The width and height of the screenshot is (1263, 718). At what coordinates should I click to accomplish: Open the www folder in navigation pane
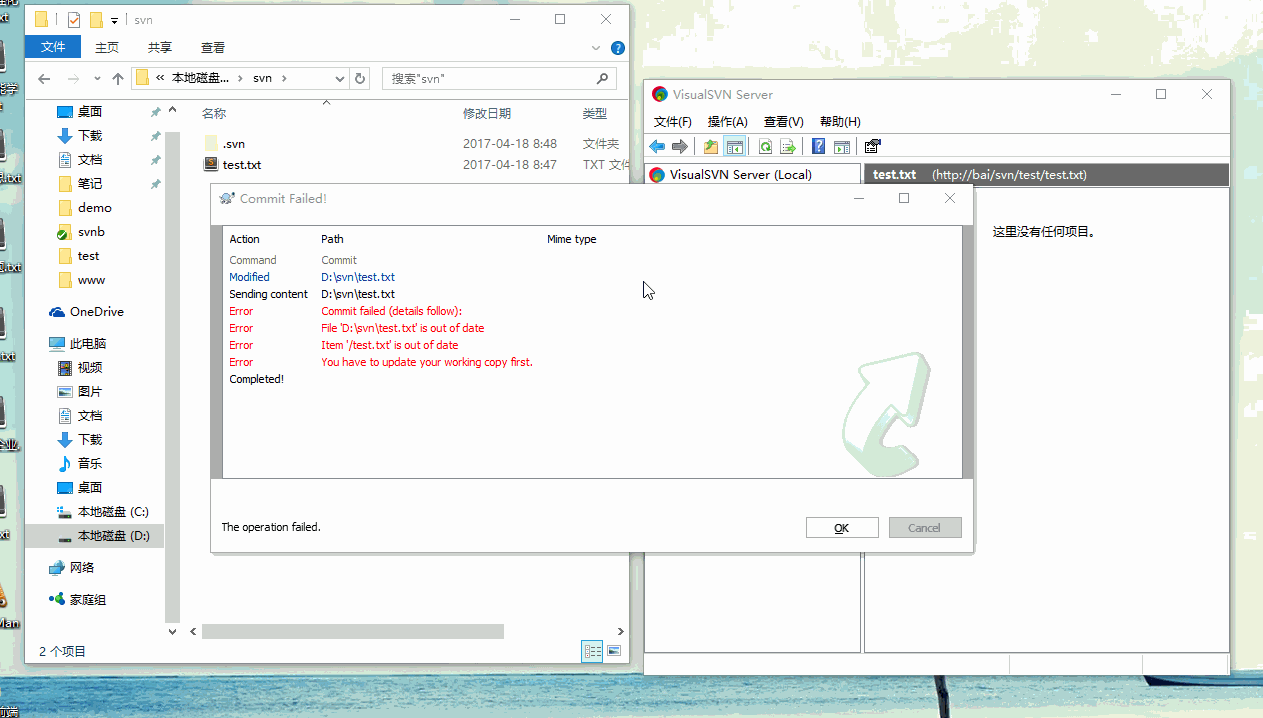pos(91,280)
